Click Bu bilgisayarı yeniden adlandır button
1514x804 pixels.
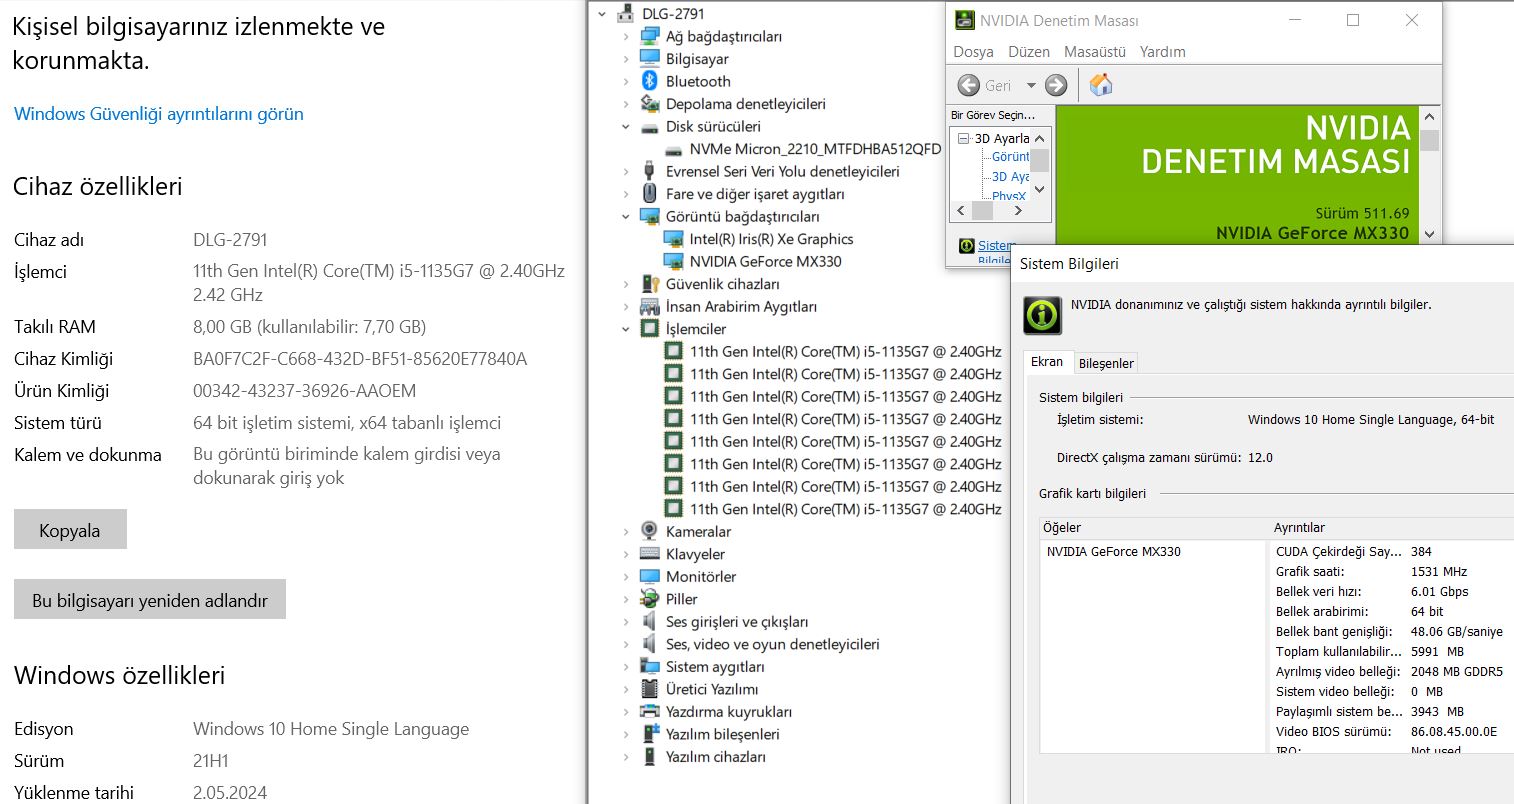pos(150,600)
